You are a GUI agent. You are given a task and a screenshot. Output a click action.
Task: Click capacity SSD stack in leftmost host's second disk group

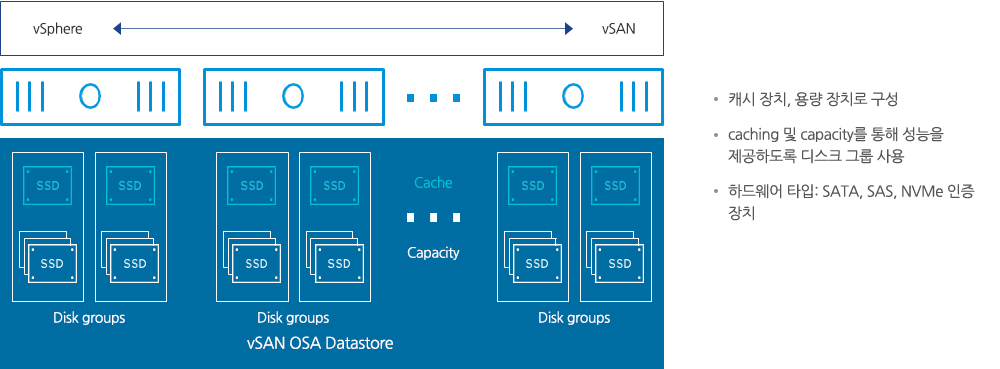[131, 257]
